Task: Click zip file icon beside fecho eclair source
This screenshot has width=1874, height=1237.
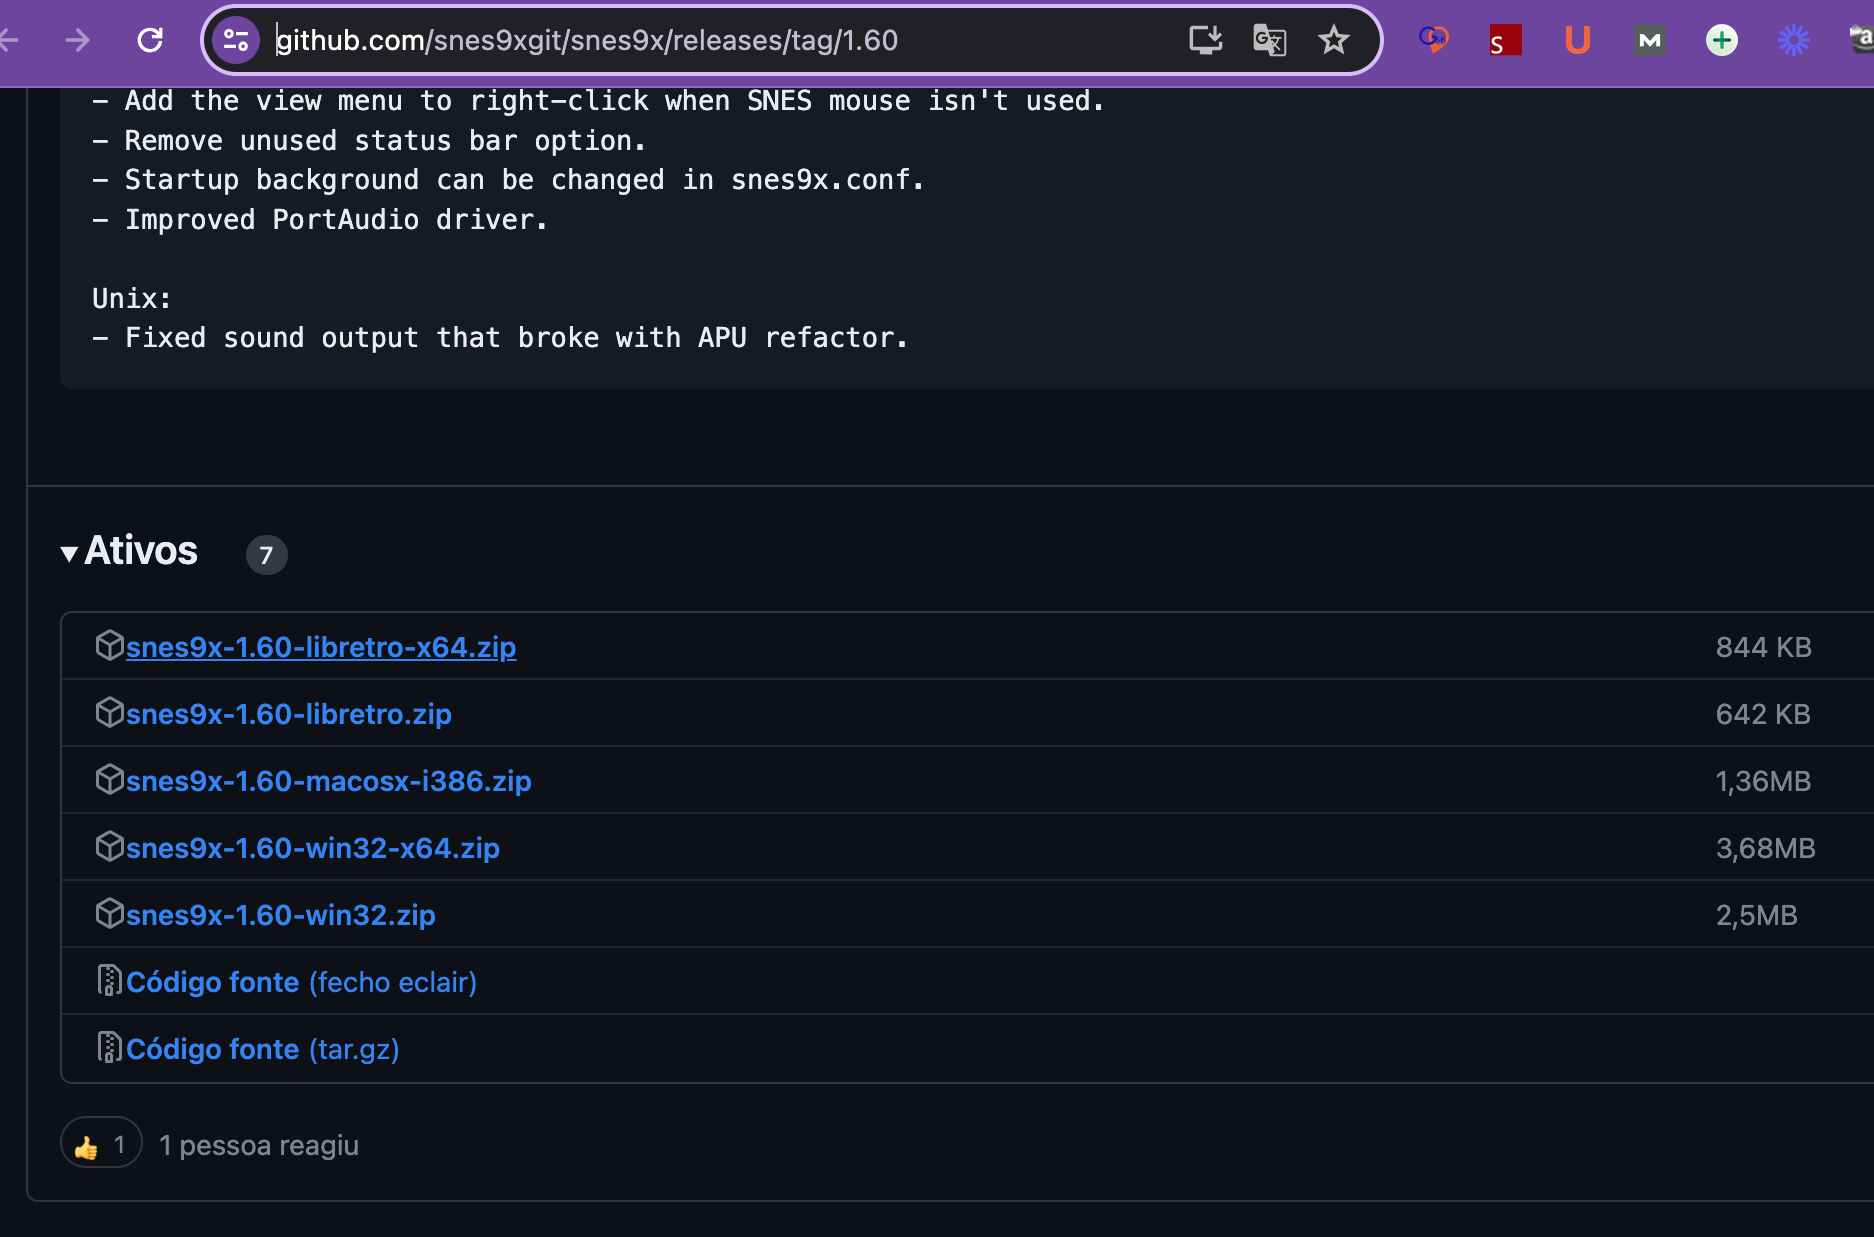Action: [x=109, y=980]
